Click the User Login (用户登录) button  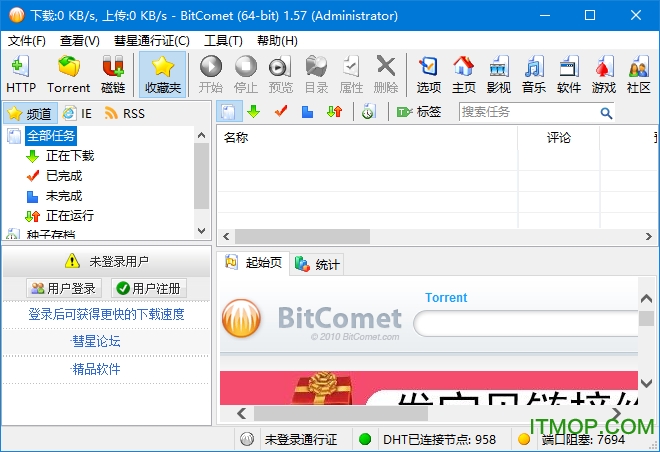pyautogui.click(x=64, y=288)
